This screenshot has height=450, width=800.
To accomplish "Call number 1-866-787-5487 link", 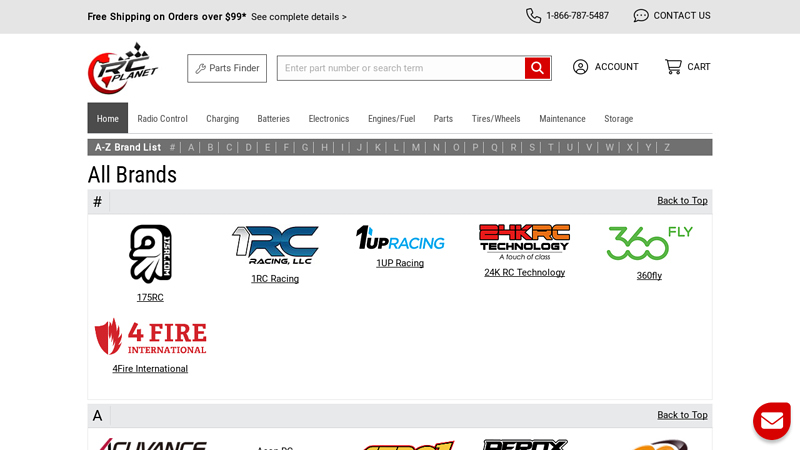I will pos(577,16).
